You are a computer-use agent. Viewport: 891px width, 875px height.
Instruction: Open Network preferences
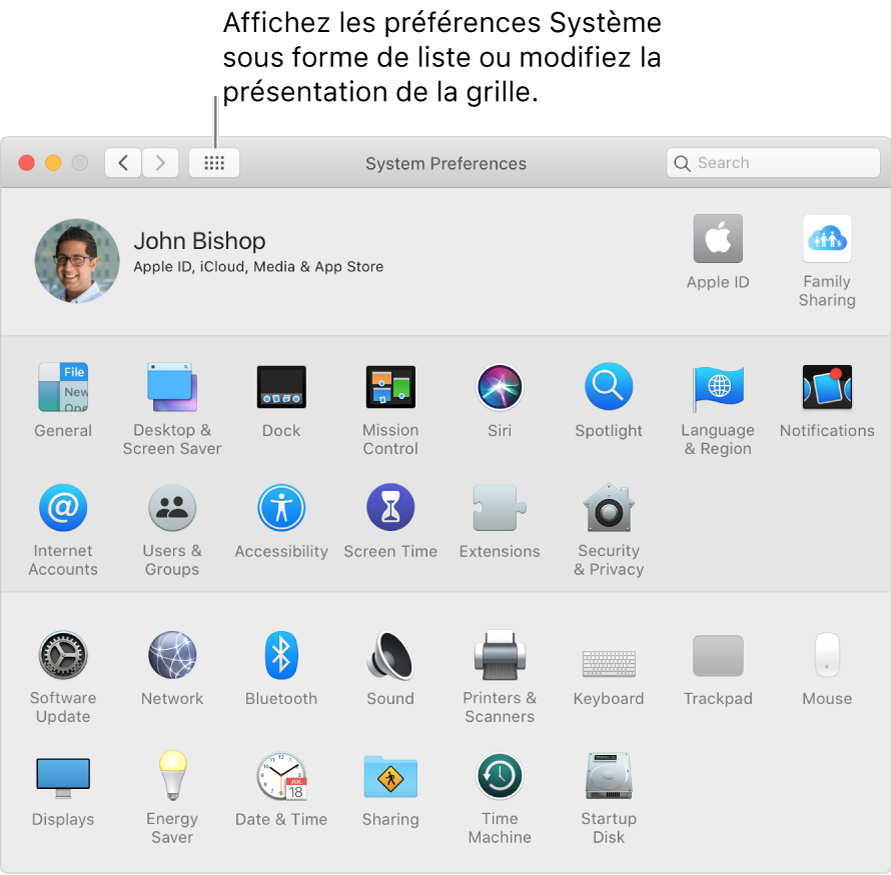(x=172, y=655)
